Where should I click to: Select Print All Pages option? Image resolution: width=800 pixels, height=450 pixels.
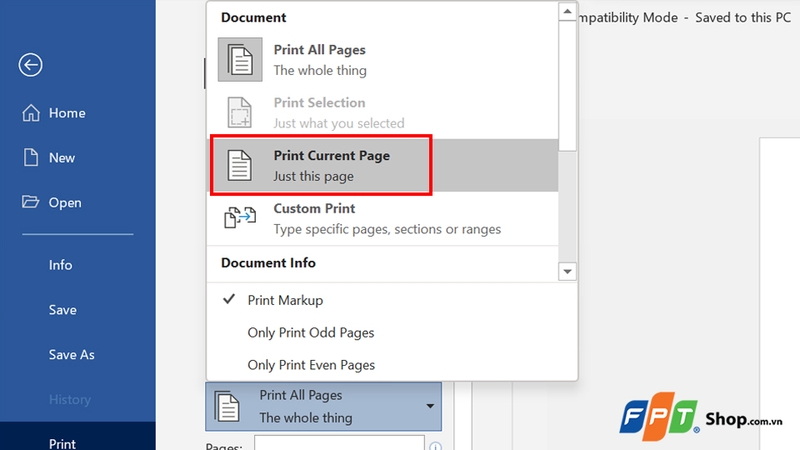(x=383, y=60)
